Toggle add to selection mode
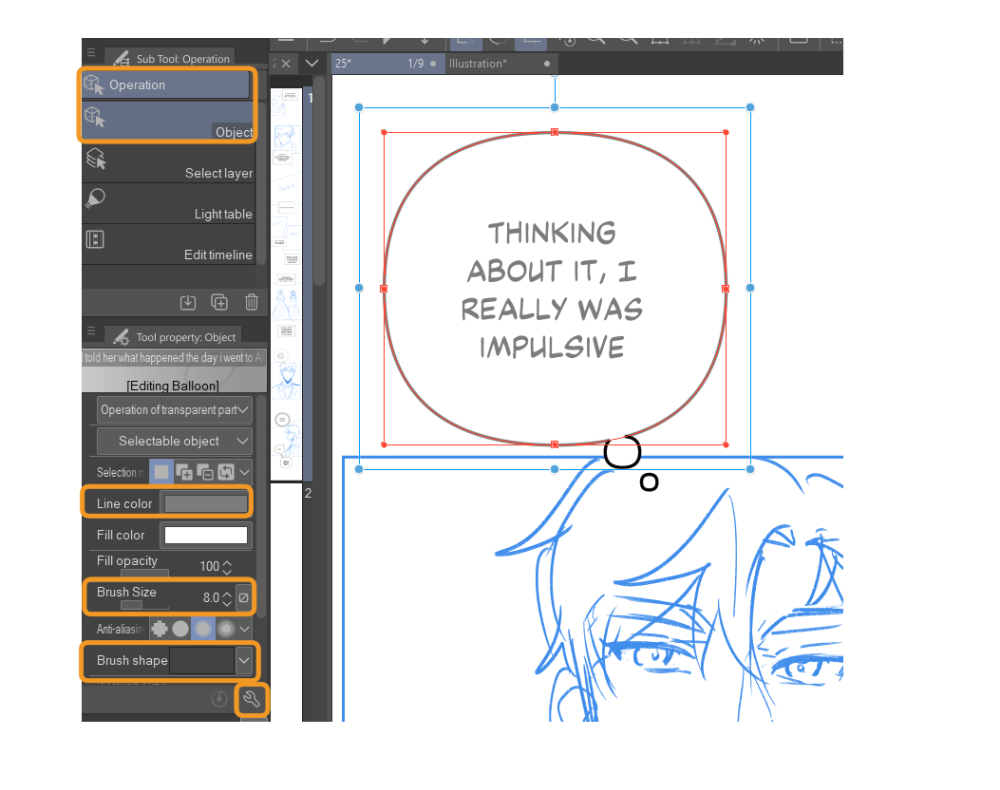This screenshot has width=1000, height=790. tap(183, 471)
